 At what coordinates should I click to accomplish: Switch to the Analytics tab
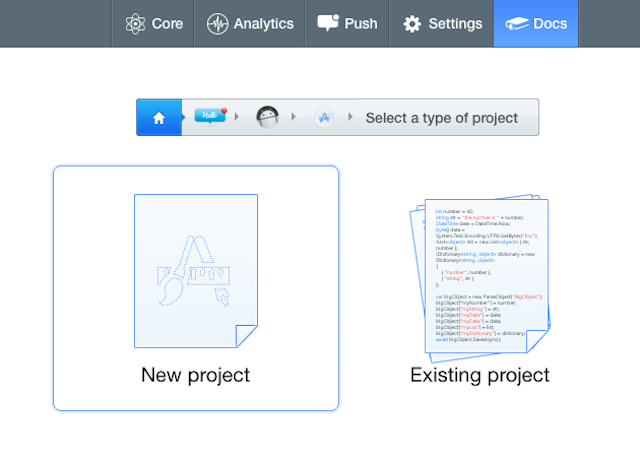coord(250,24)
